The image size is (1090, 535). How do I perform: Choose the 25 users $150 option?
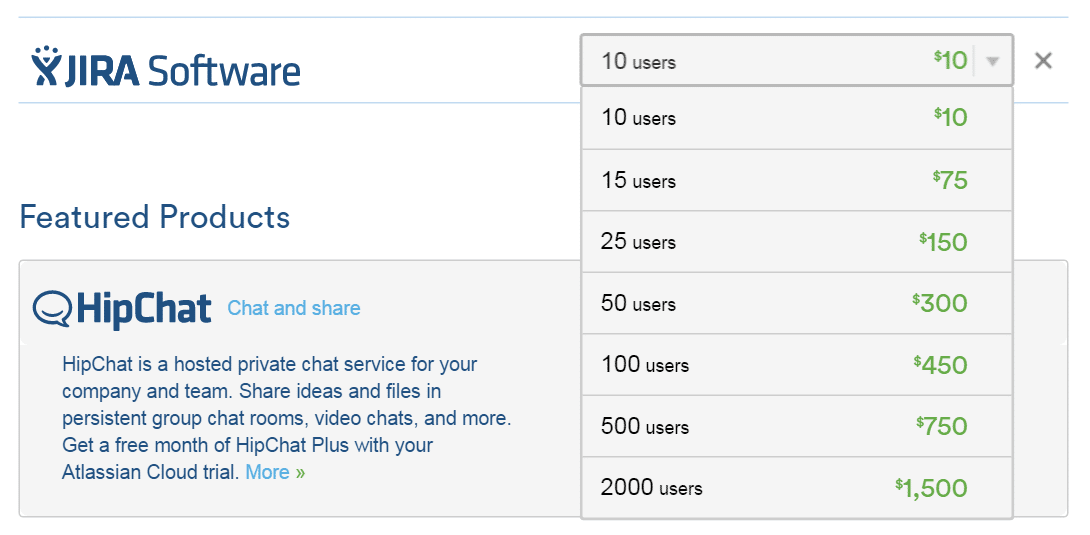click(x=797, y=242)
